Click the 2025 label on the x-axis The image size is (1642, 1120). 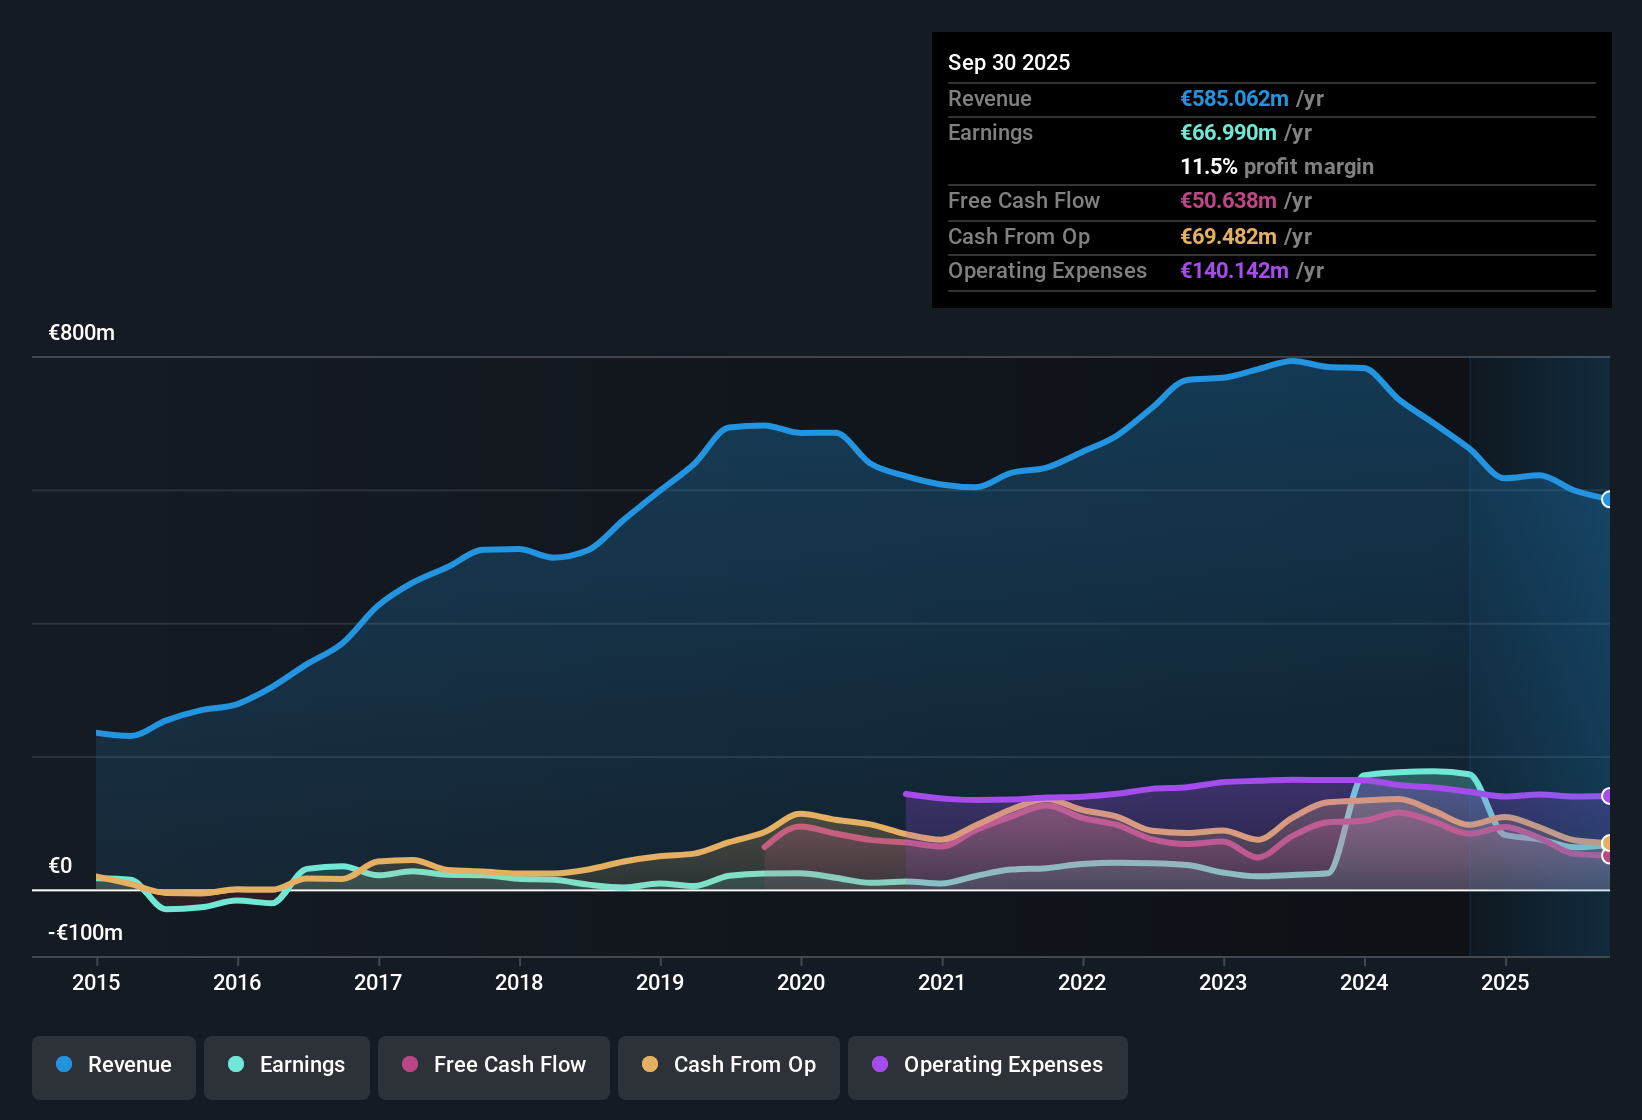tap(1507, 983)
